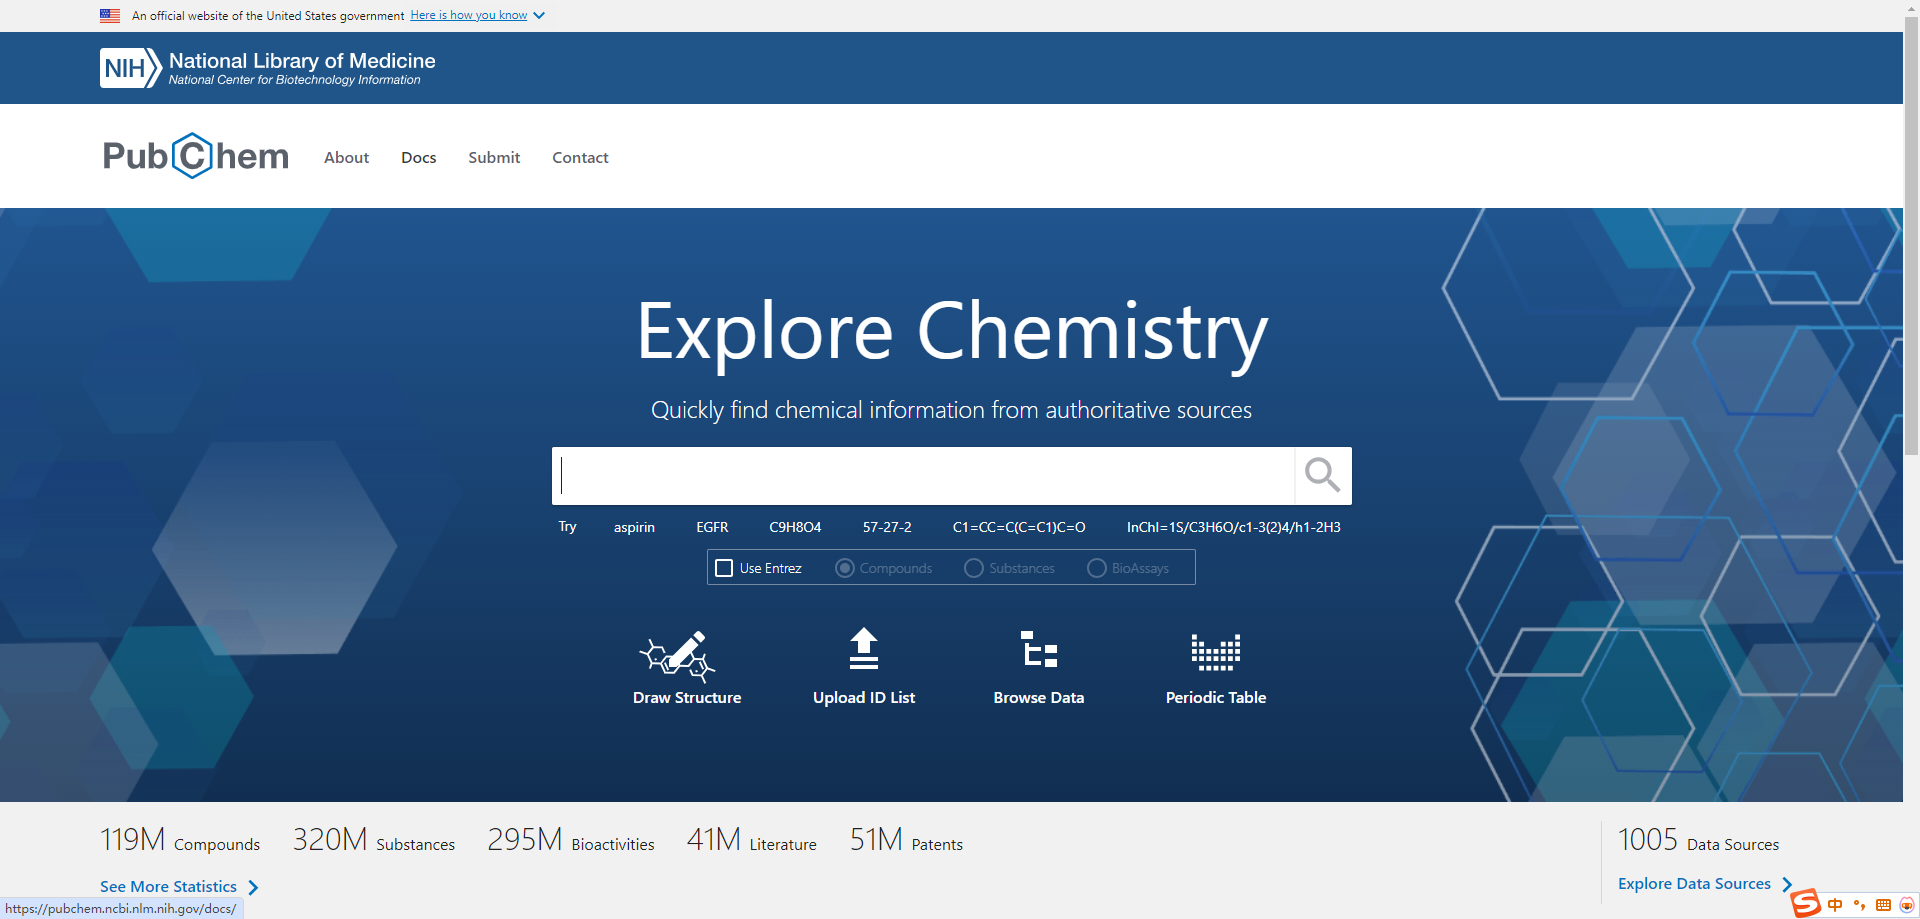The image size is (1920, 919).
Task: Click the PubChem logo
Action: [196, 156]
